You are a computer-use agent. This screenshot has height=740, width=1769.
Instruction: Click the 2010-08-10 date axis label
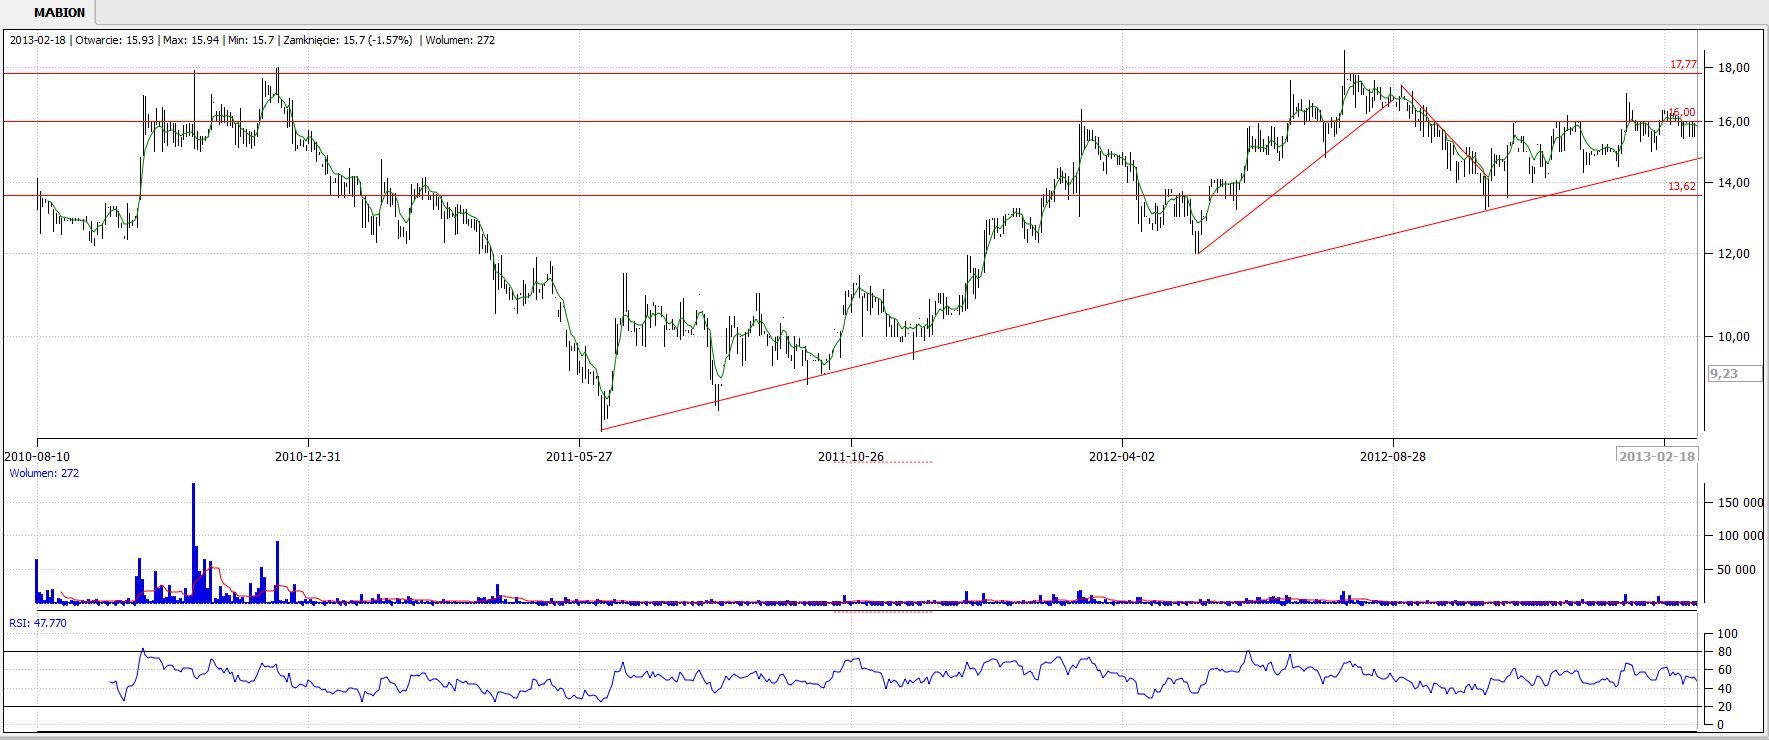38,457
